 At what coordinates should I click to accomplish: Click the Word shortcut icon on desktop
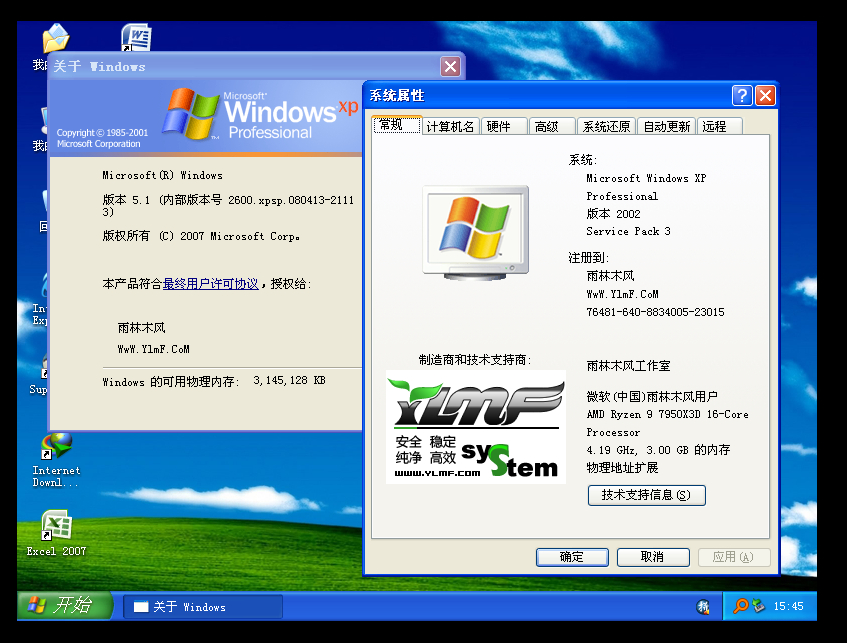click(135, 38)
